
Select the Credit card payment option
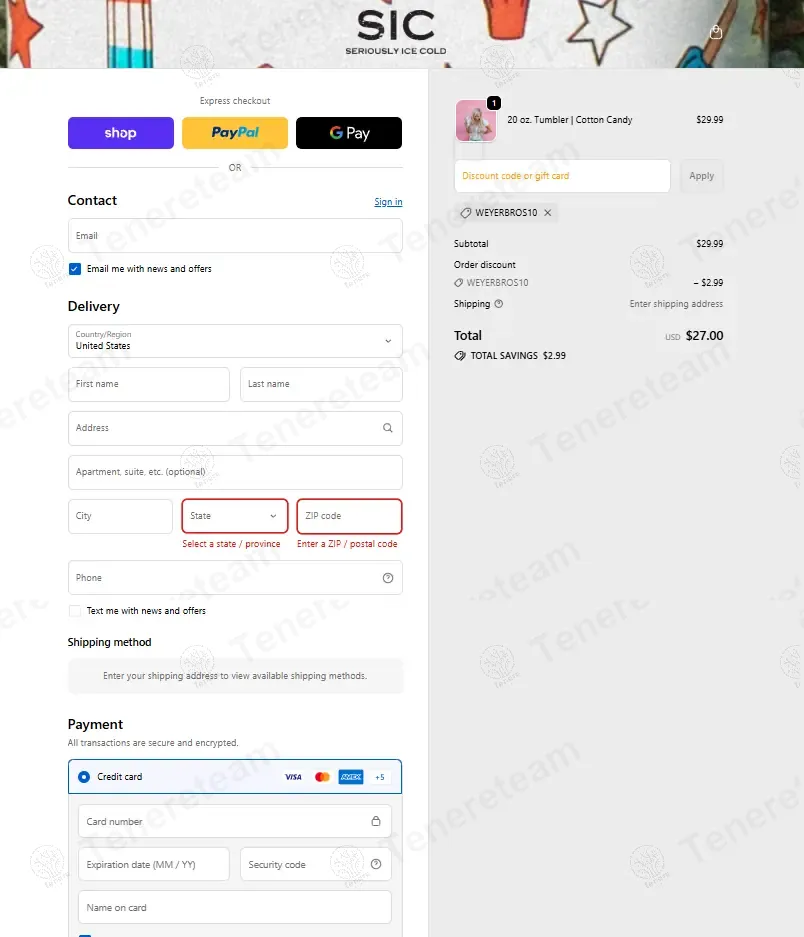coord(84,777)
